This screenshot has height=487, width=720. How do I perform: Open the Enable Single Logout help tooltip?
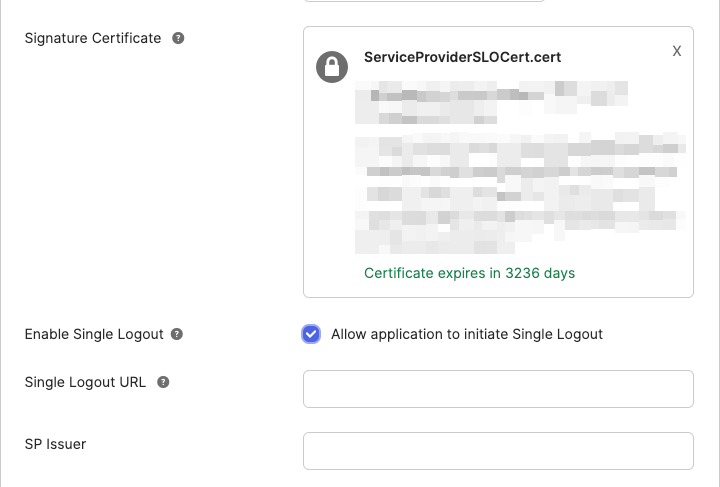[x=177, y=334]
